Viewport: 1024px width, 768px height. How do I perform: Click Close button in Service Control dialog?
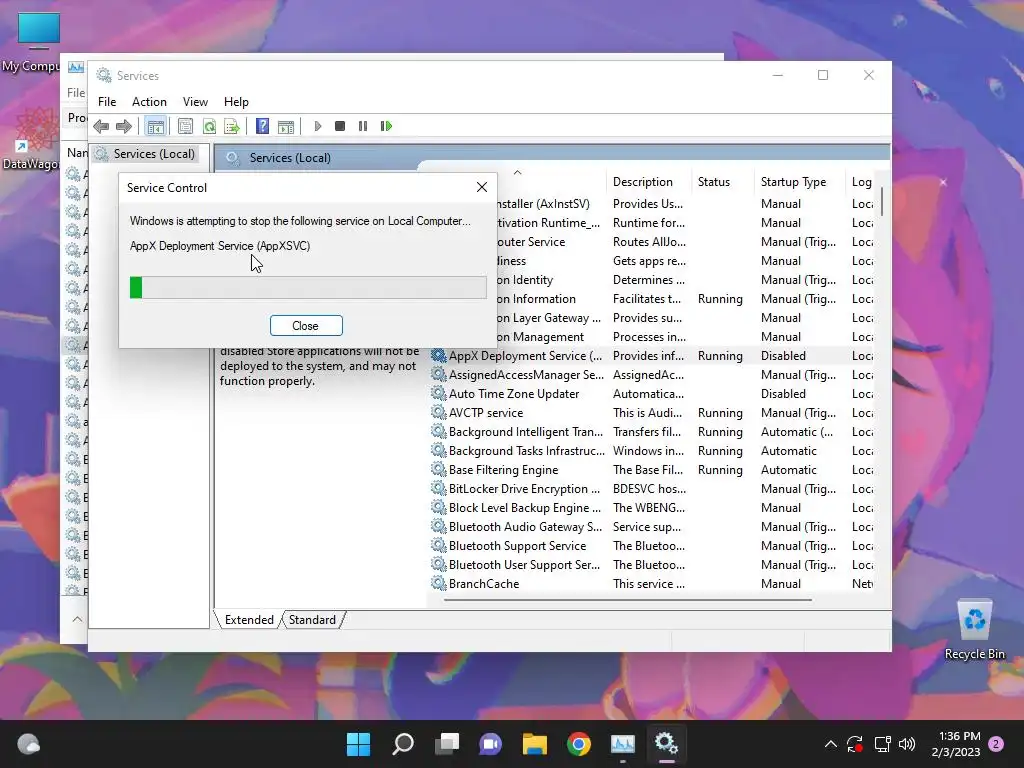pyautogui.click(x=306, y=326)
